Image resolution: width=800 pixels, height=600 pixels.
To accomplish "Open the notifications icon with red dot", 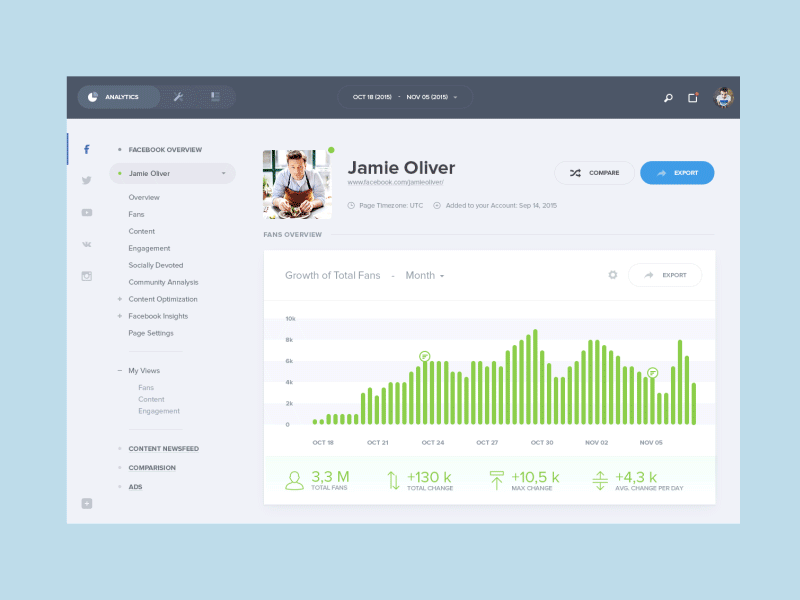I will [x=693, y=97].
